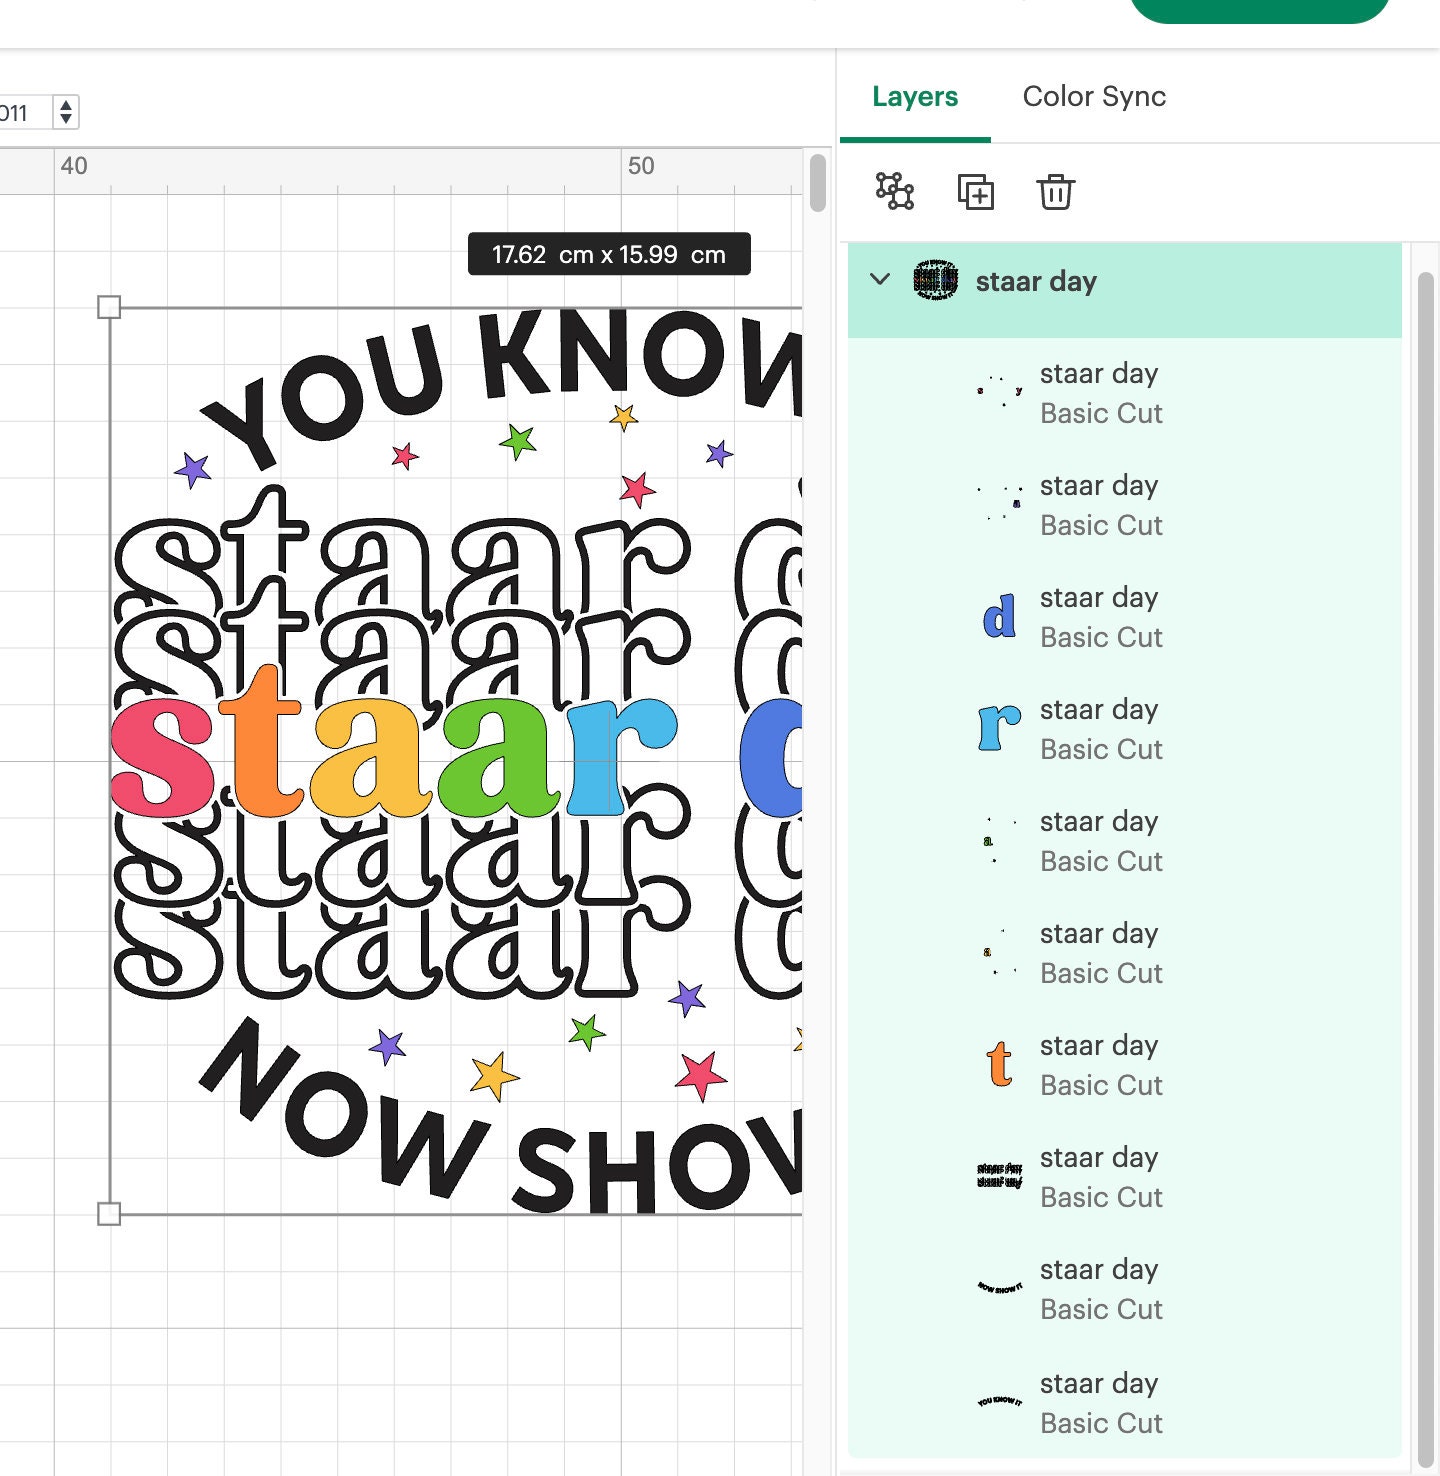
Task: Select the orange letter t Basic Cut layer
Action: point(1098,1065)
